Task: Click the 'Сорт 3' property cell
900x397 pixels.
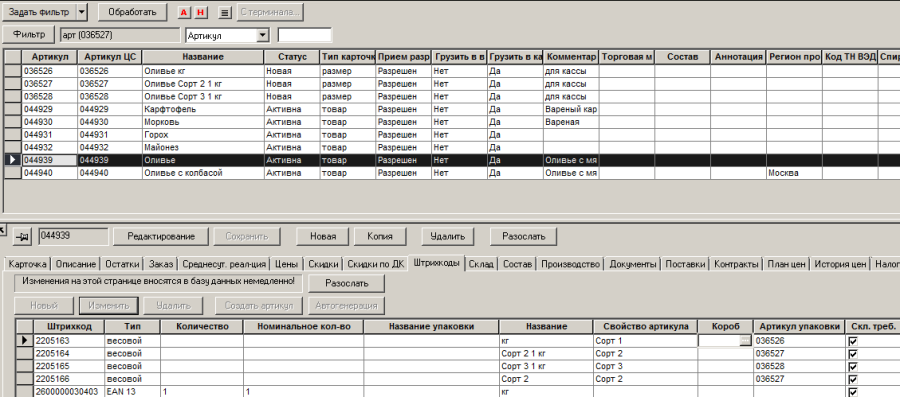Action: click(645, 366)
